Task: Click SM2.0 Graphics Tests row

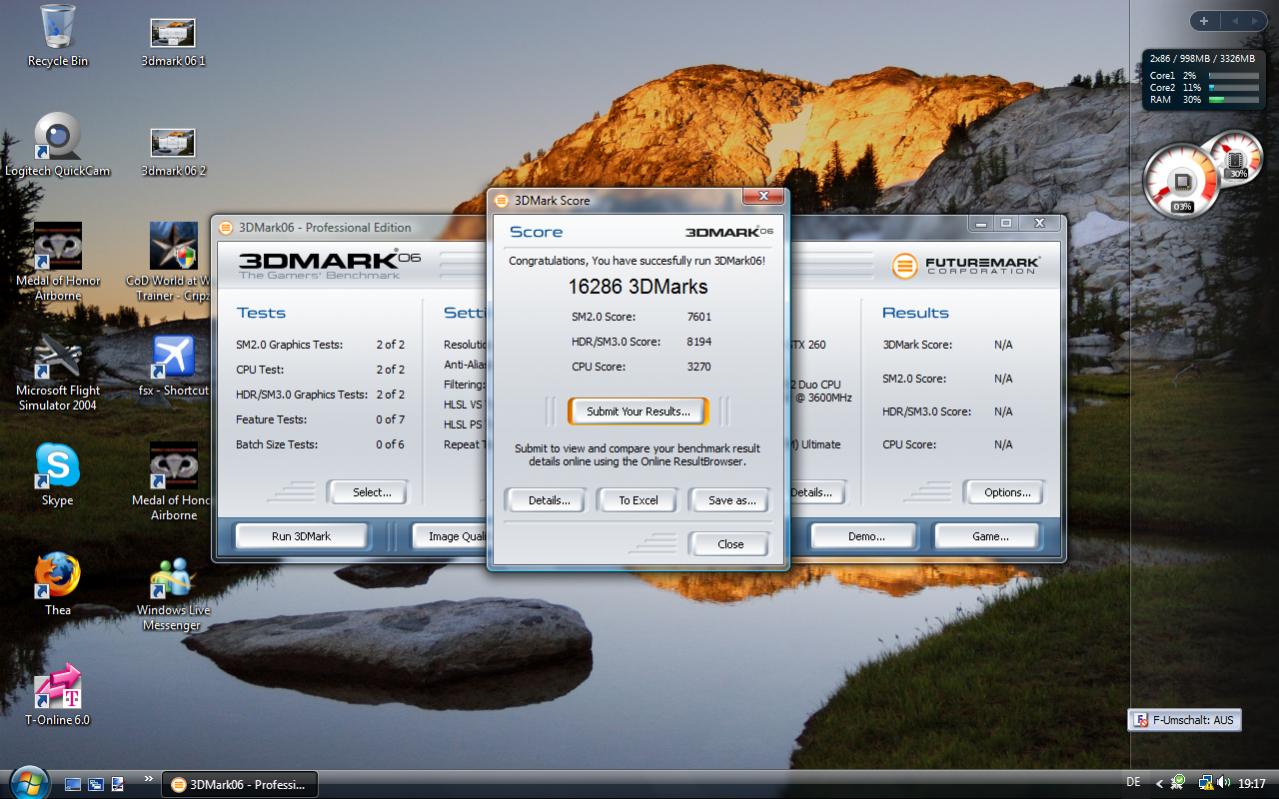Action: [320, 345]
